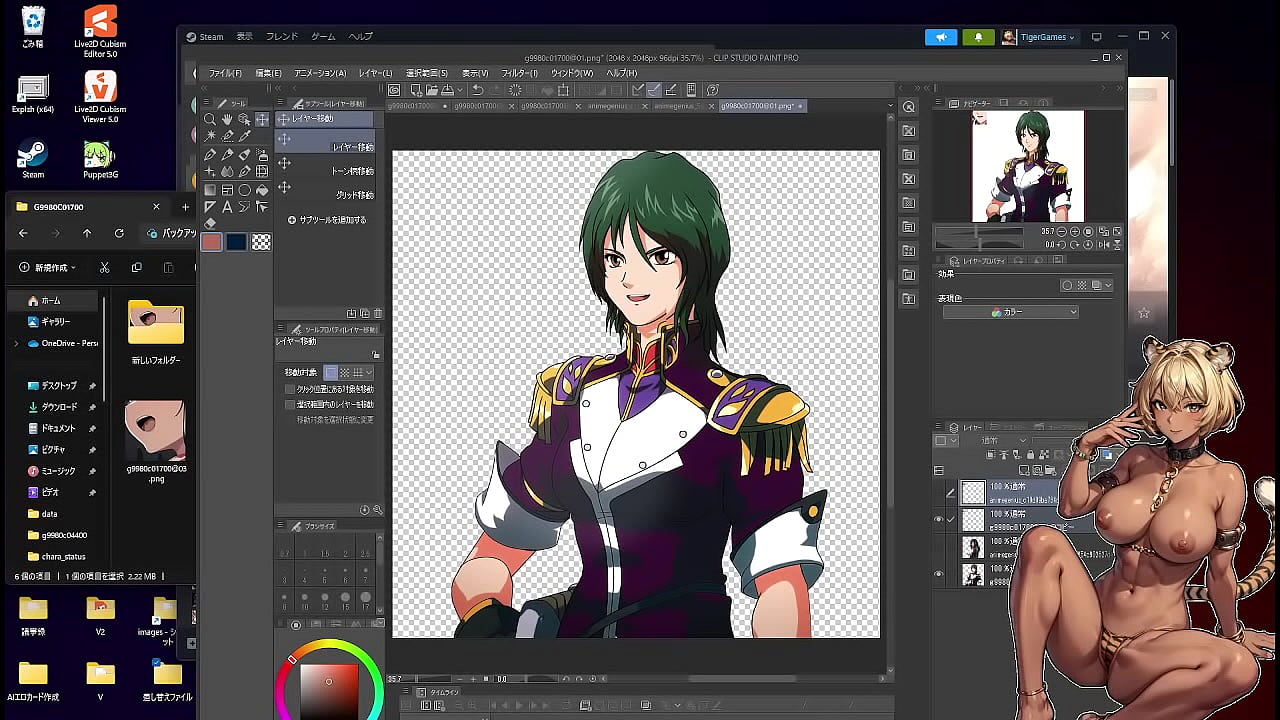Toggle visibility eye of bottom layer
Screen dimensions: 1280x720
(x=939, y=573)
